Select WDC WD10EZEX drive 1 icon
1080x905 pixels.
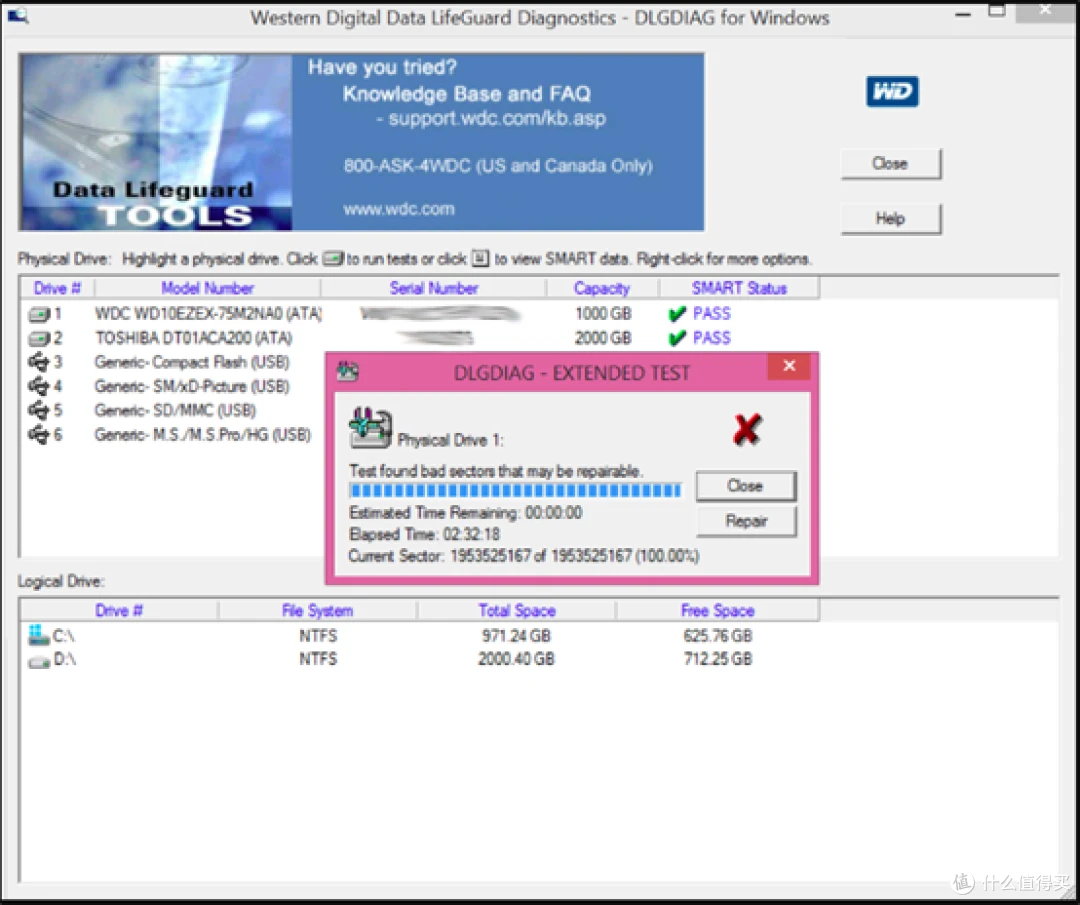[x=39, y=314]
